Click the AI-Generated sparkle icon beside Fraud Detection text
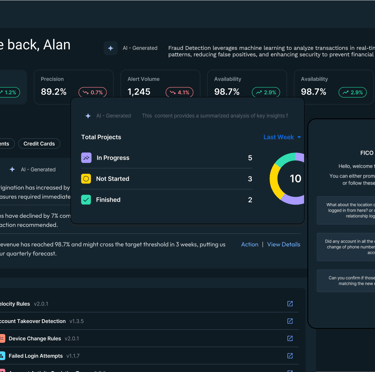This screenshot has height=372, width=375. [x=110, y=48]
